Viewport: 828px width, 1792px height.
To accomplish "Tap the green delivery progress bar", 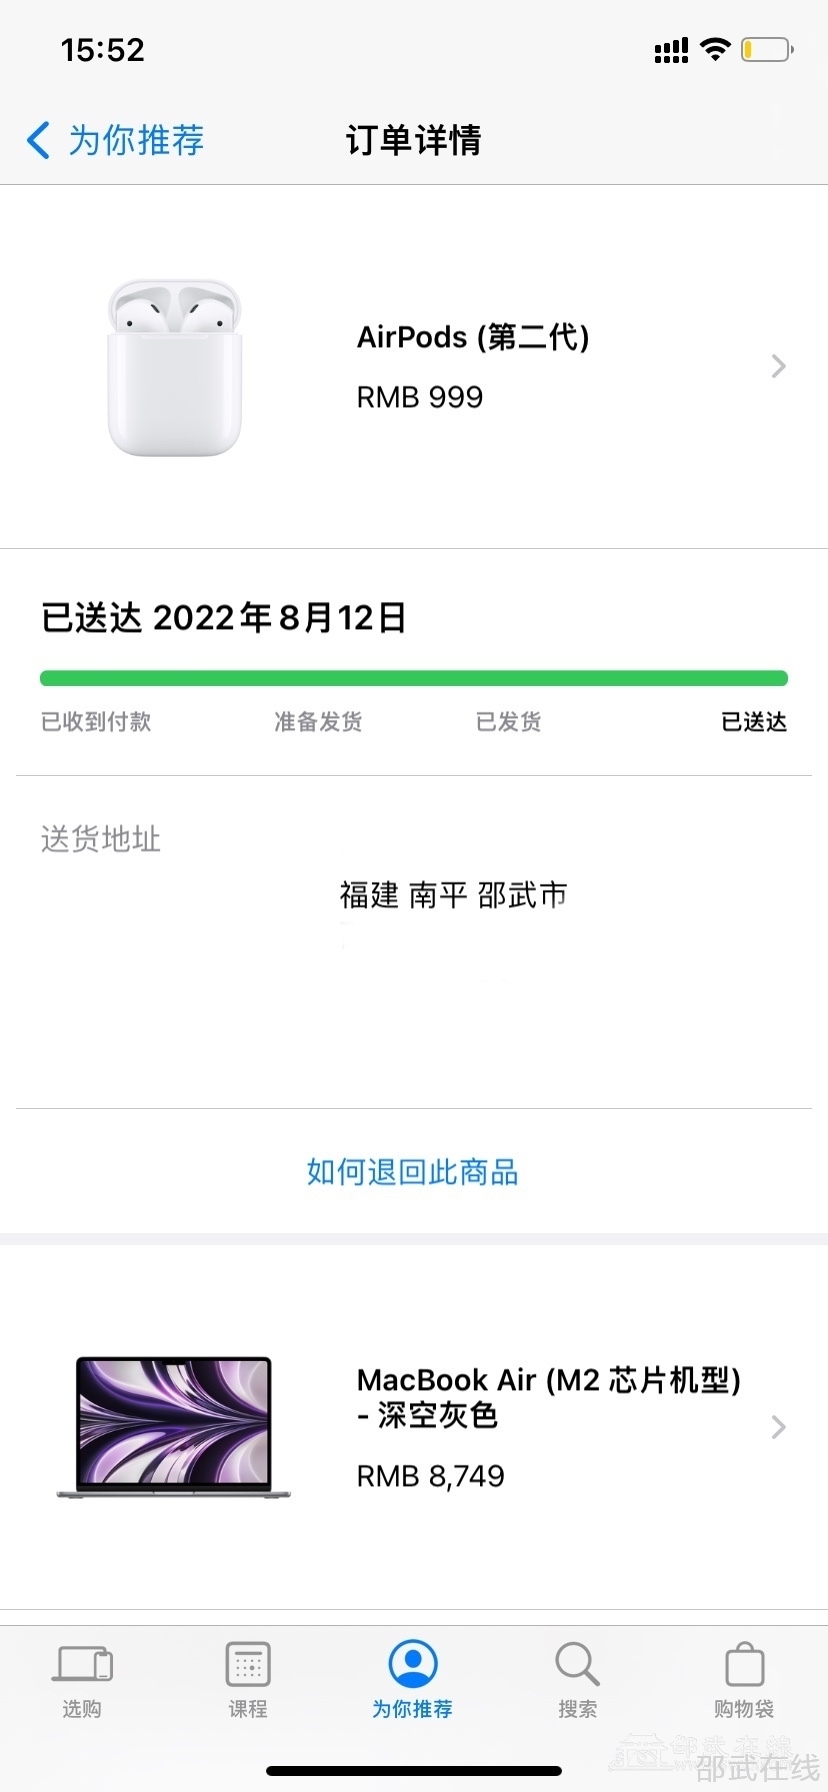I will click(x=413, y=677).
